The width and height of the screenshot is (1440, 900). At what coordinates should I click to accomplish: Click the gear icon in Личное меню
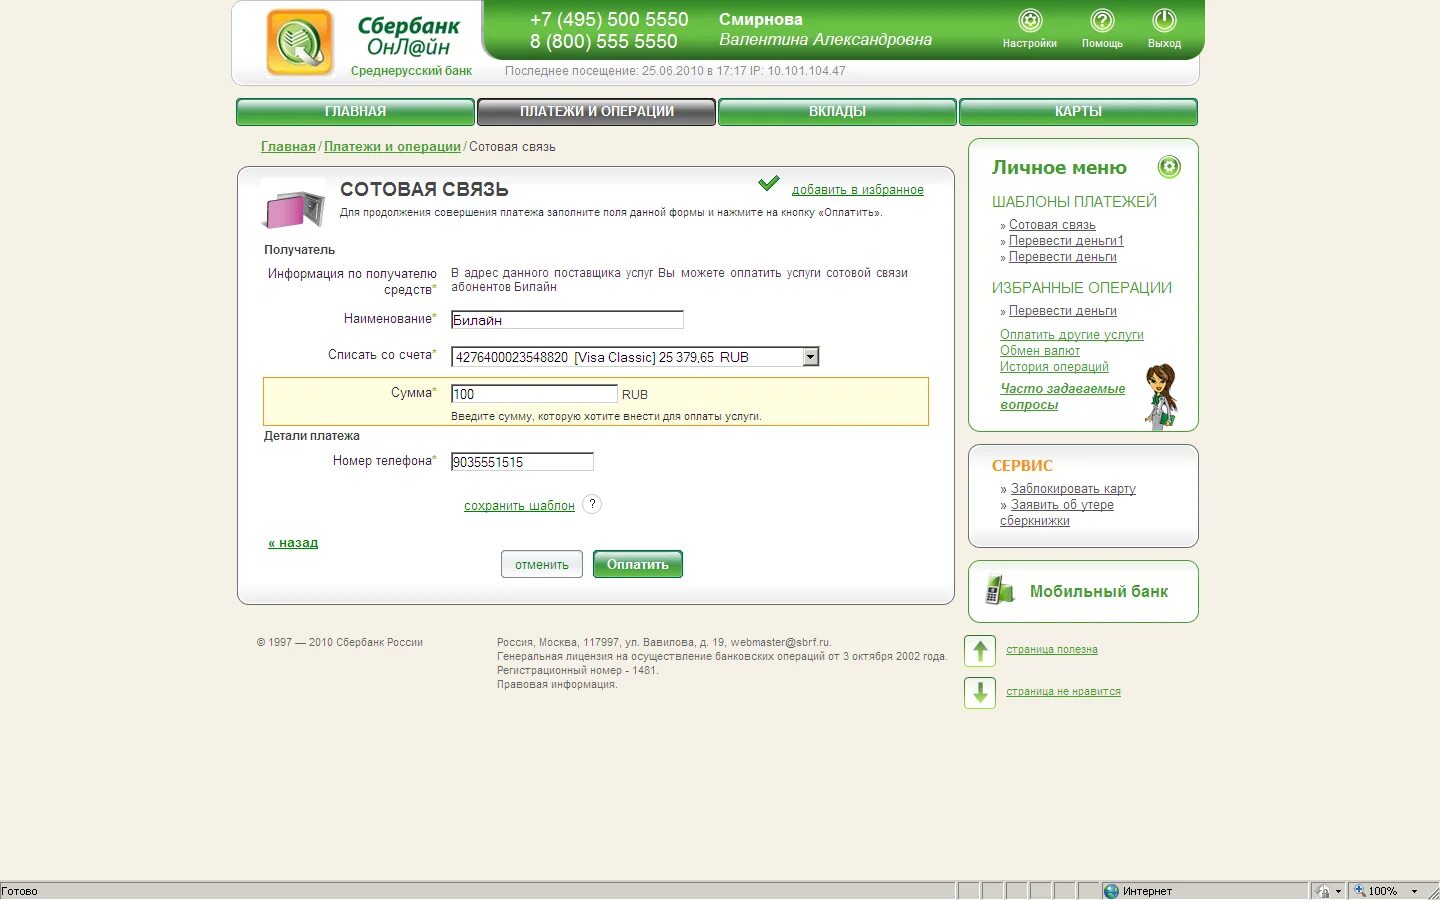click(x=1169, y=167)
